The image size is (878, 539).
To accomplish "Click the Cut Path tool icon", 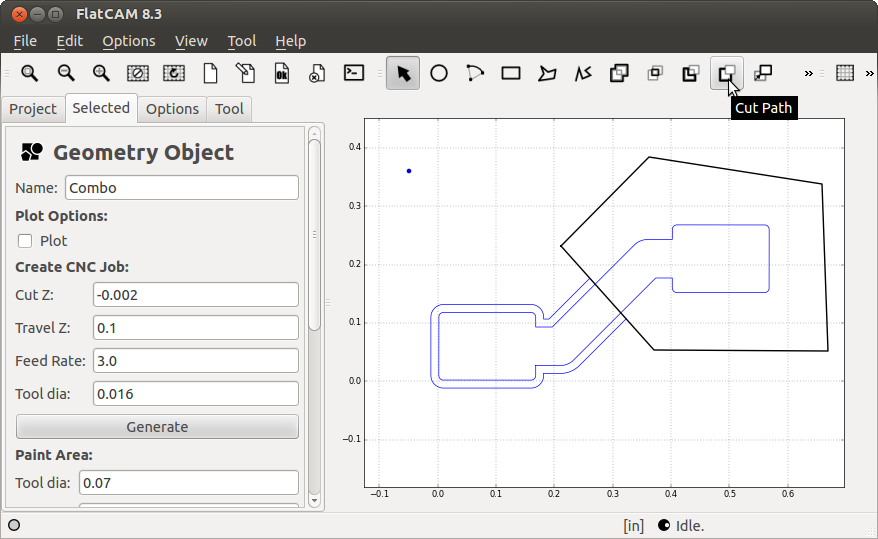I will point(727,73).
